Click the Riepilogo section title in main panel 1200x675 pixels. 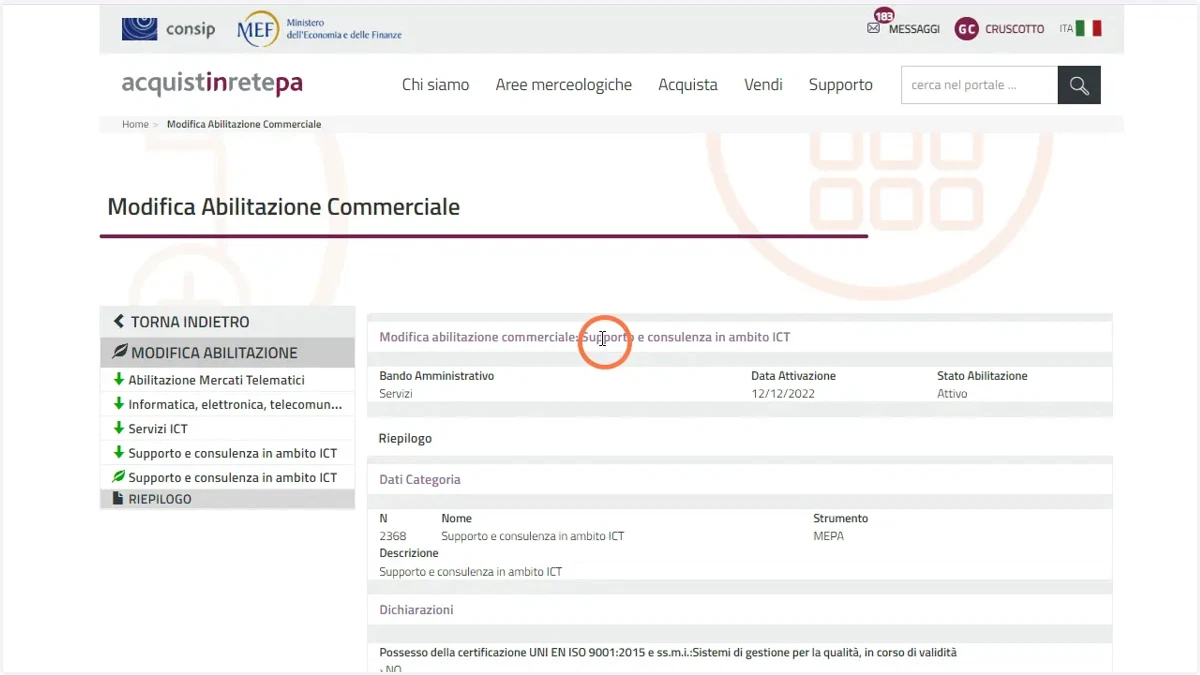(x=405, y=438)
